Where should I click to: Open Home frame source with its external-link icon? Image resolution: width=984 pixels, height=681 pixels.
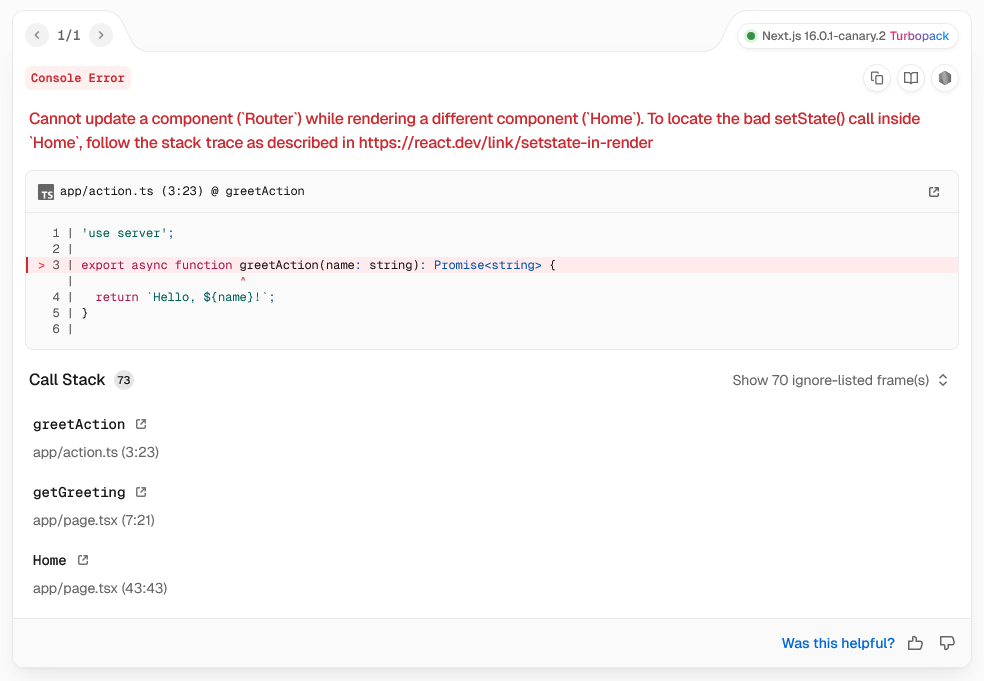pos(81,560)
